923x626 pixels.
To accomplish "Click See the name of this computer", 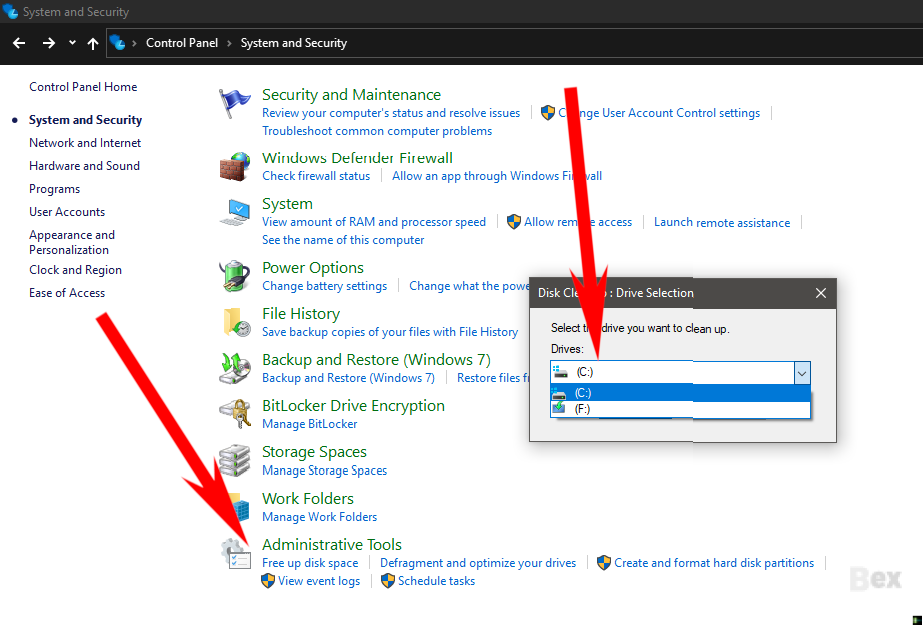I will (x=343, y=240).
